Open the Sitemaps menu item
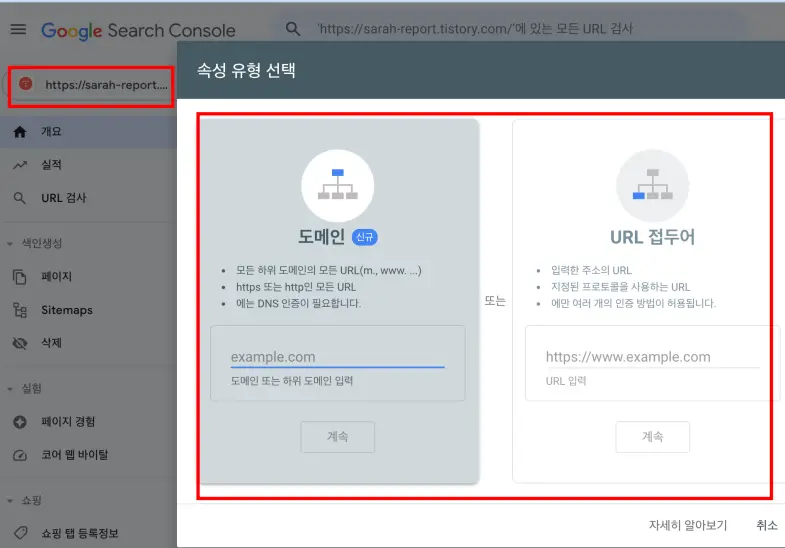 [x=67, y=310]
